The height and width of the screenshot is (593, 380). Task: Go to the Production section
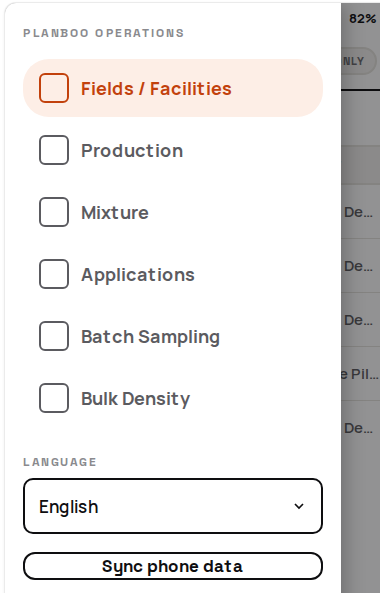click(x=173, y=150)
